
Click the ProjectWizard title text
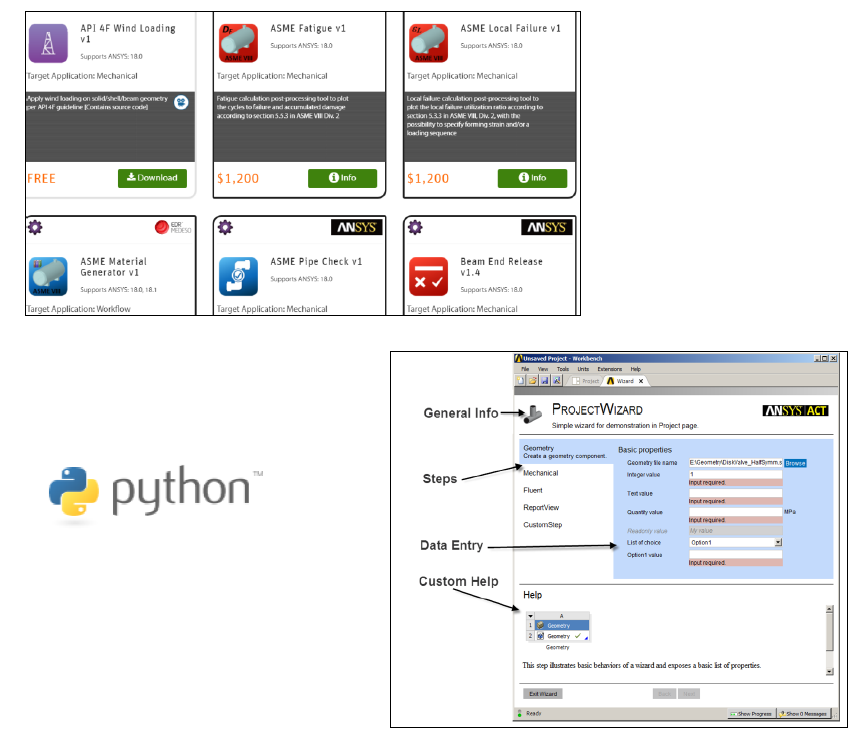pos(597,410)
